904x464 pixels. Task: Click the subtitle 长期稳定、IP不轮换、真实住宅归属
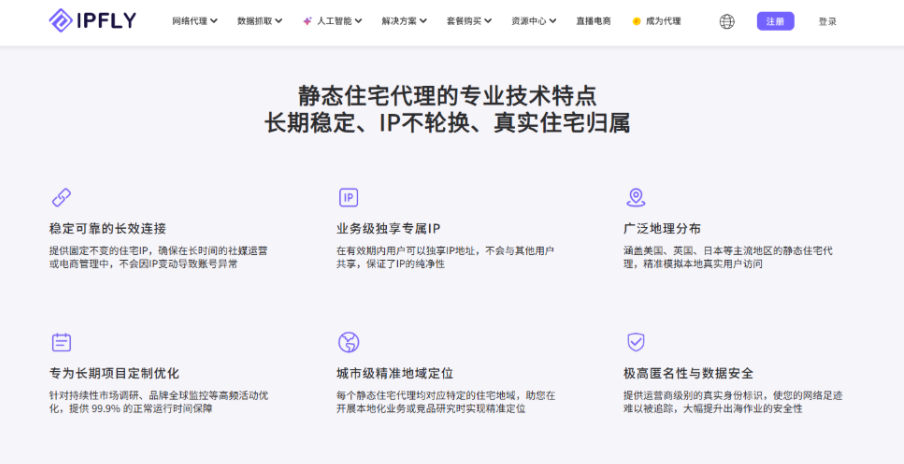pos(447,123)
